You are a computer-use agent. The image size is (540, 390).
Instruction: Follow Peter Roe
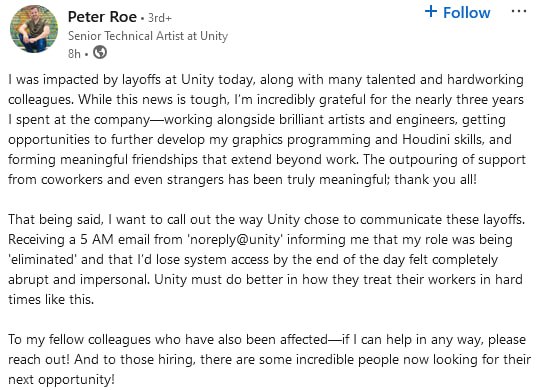point(457,12)
